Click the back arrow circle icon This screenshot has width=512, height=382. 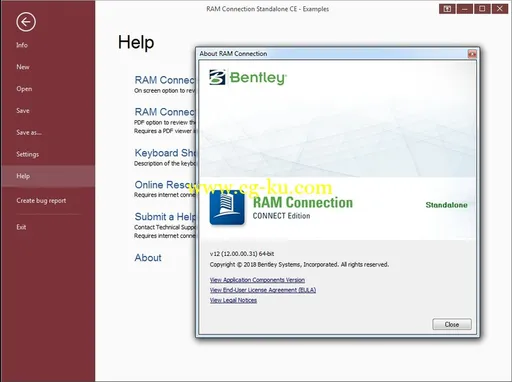26,22
